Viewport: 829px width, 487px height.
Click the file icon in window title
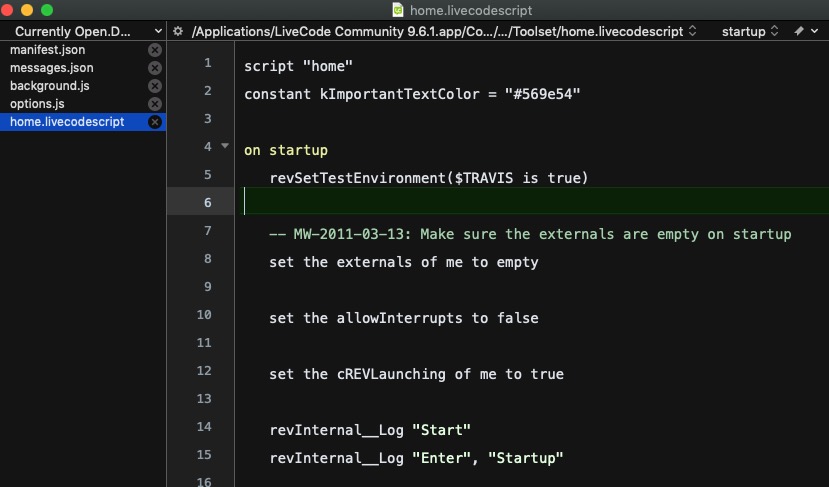tap(398, 10)
